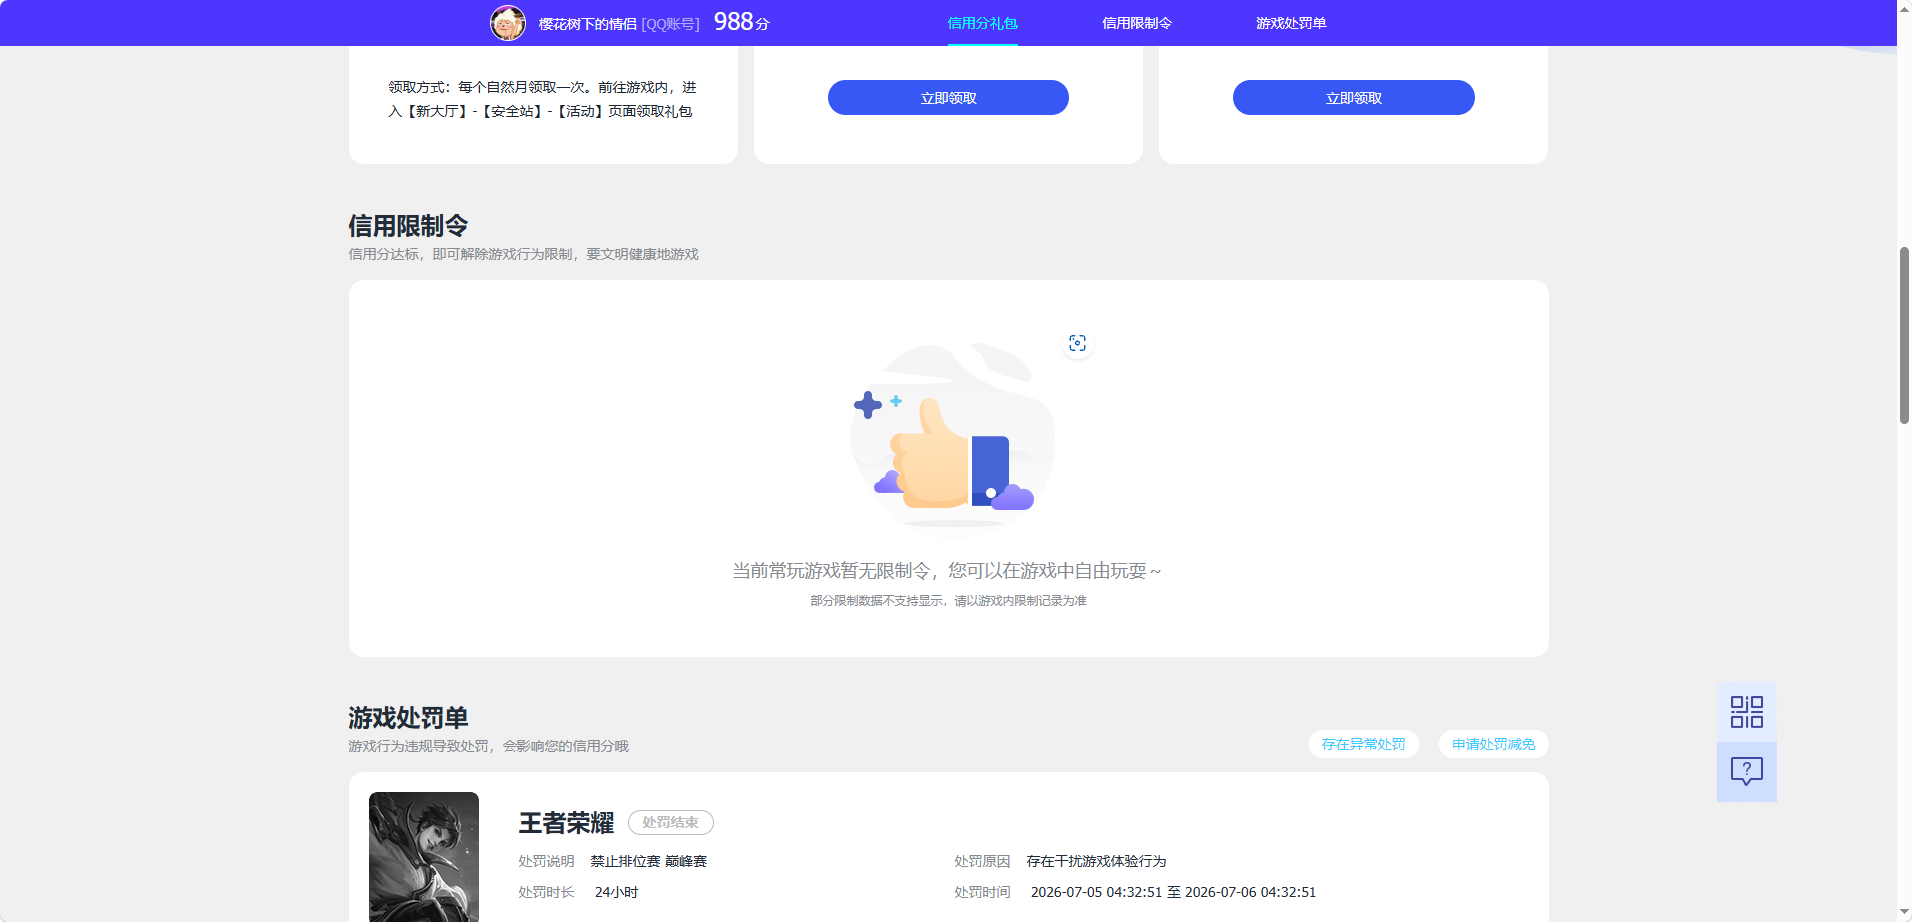Click the 24小时 penalty duration value
Screen dimensions: 1912x922
616,892
